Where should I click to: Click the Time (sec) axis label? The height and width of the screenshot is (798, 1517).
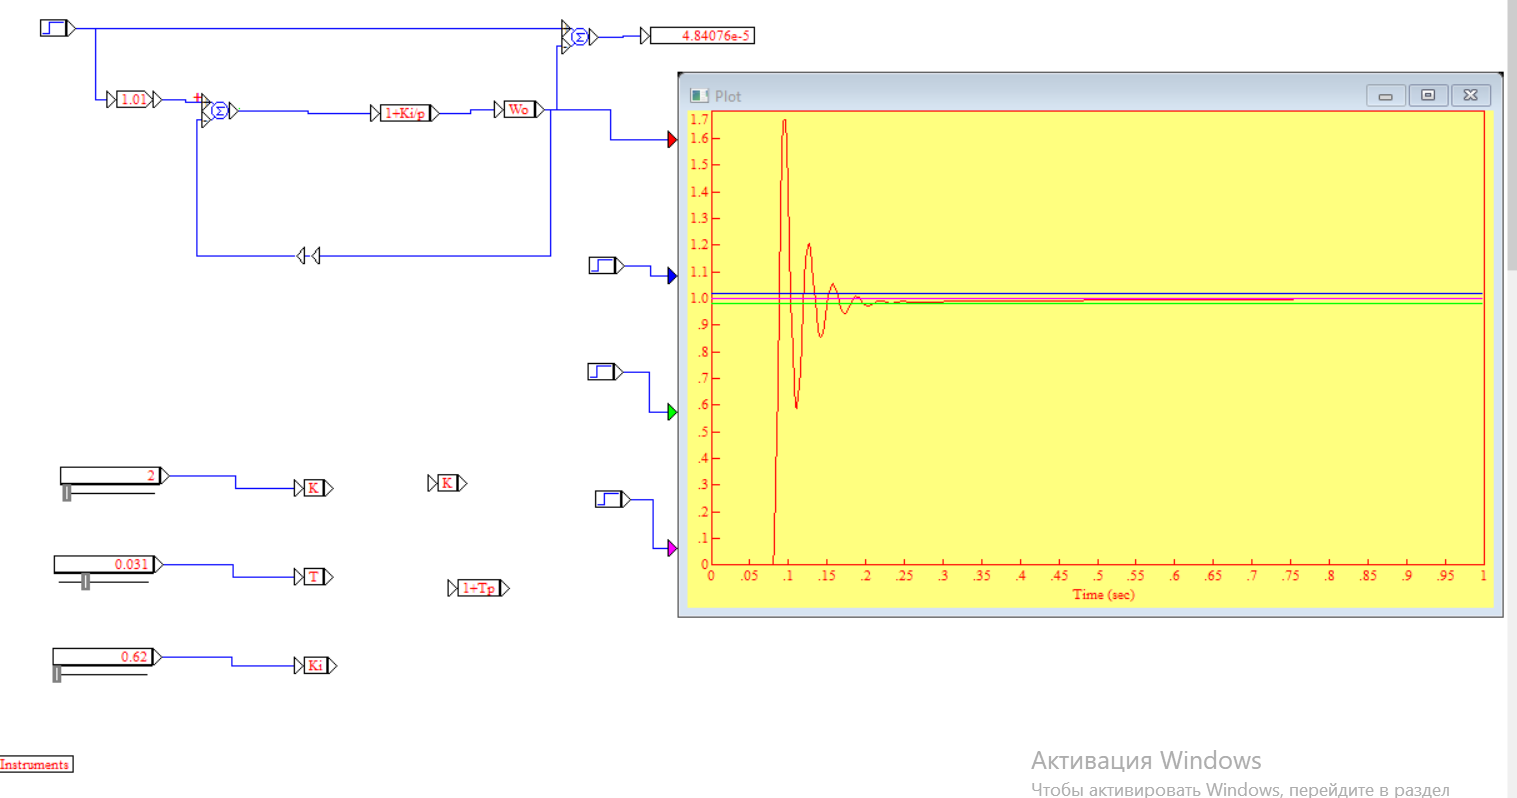[x=1104, y=594]
